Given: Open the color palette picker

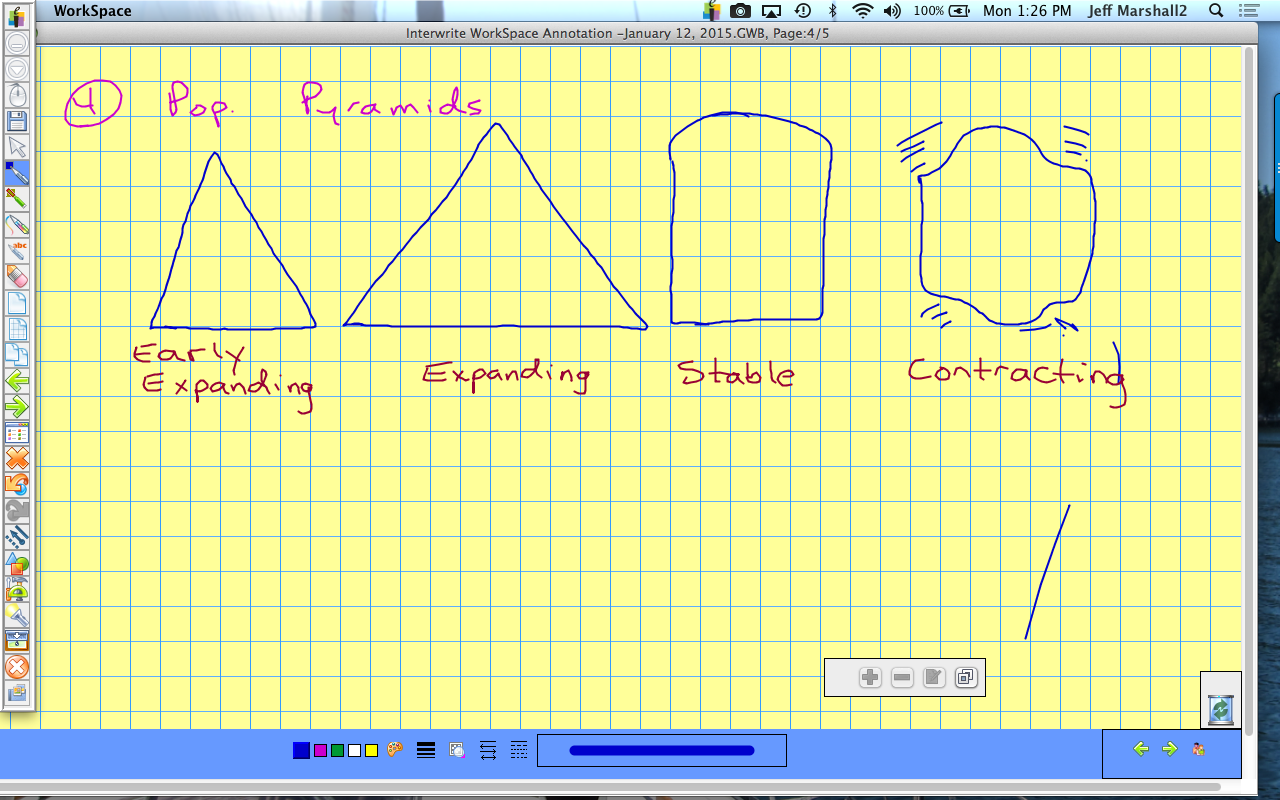Looking at the screenshot, I should point(394,750).
